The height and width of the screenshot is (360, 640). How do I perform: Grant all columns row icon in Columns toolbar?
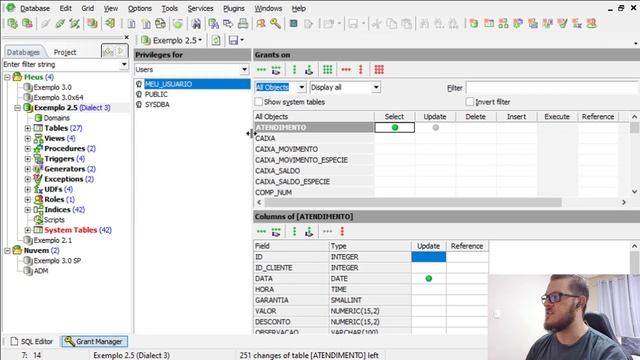[x=261, y=231]
